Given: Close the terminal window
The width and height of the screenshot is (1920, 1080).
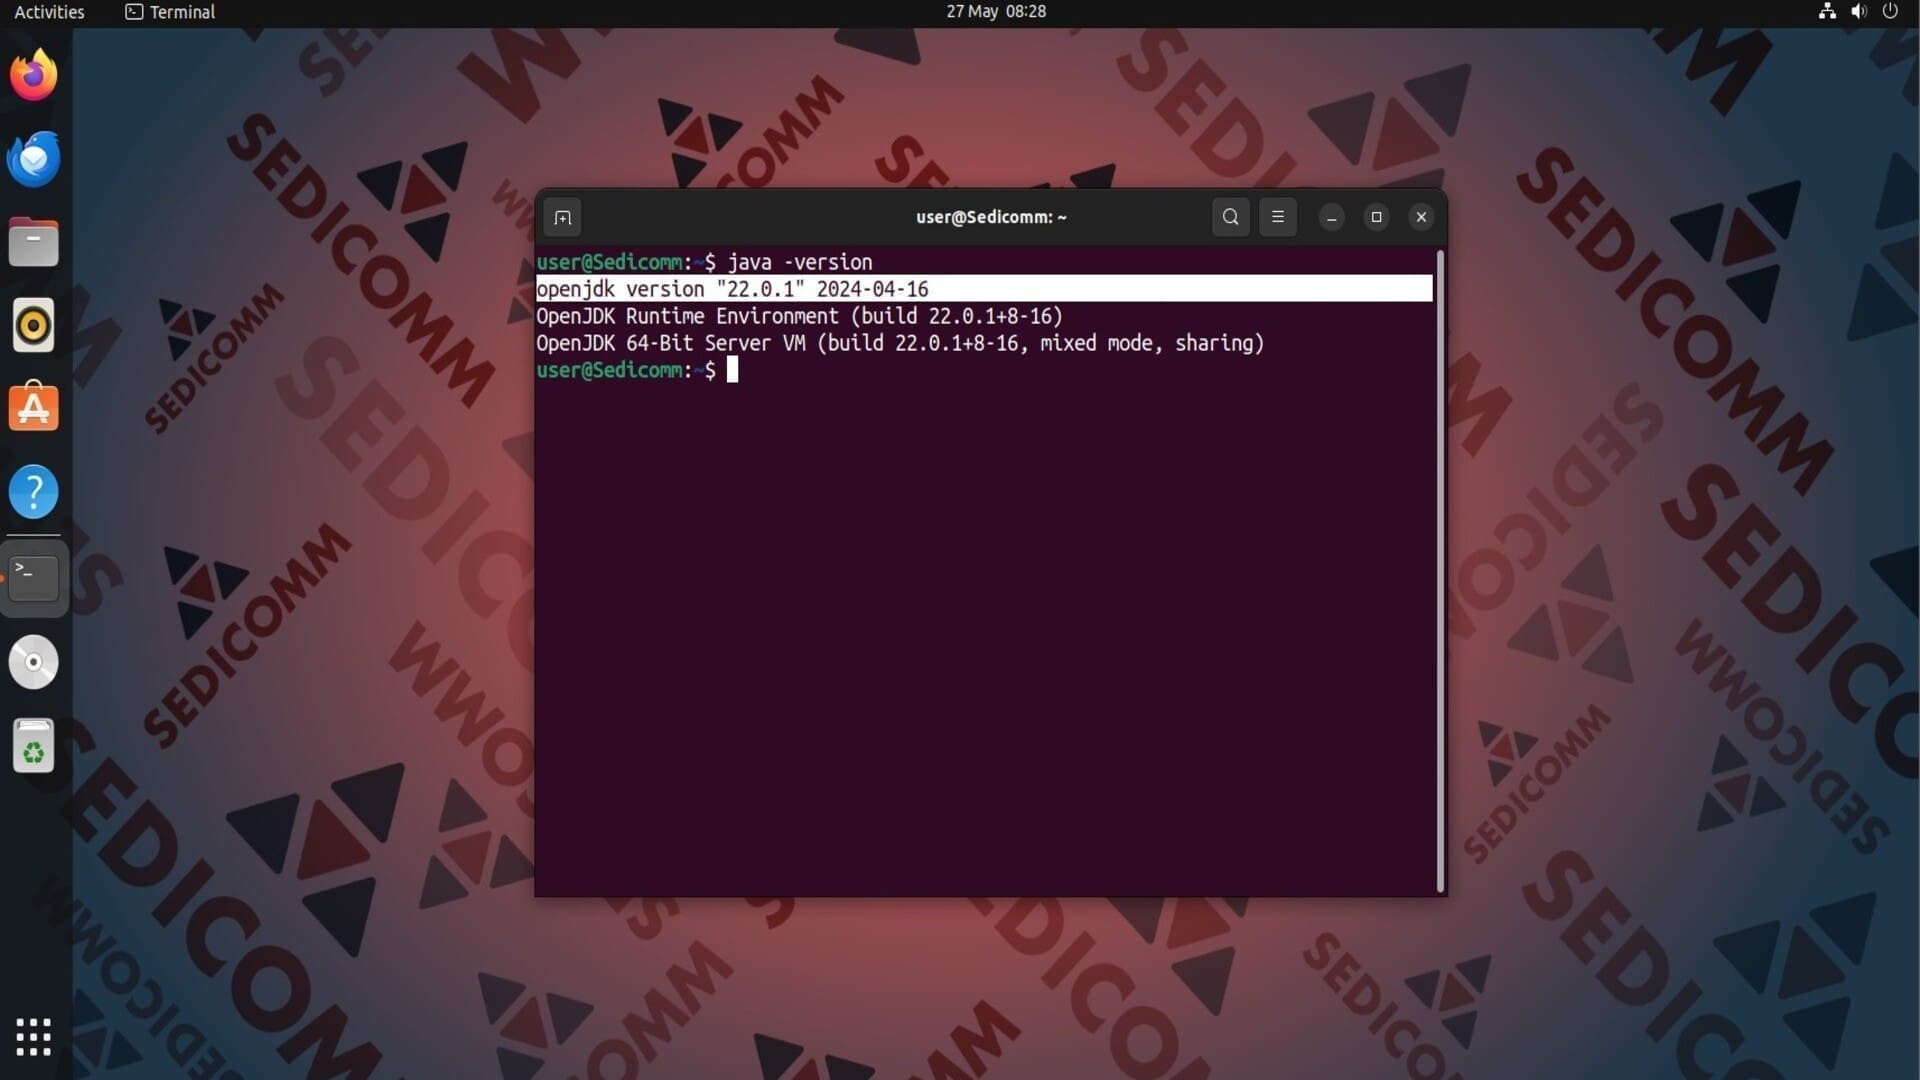Looking at the screenshot, I should (x=1421, y=217).
